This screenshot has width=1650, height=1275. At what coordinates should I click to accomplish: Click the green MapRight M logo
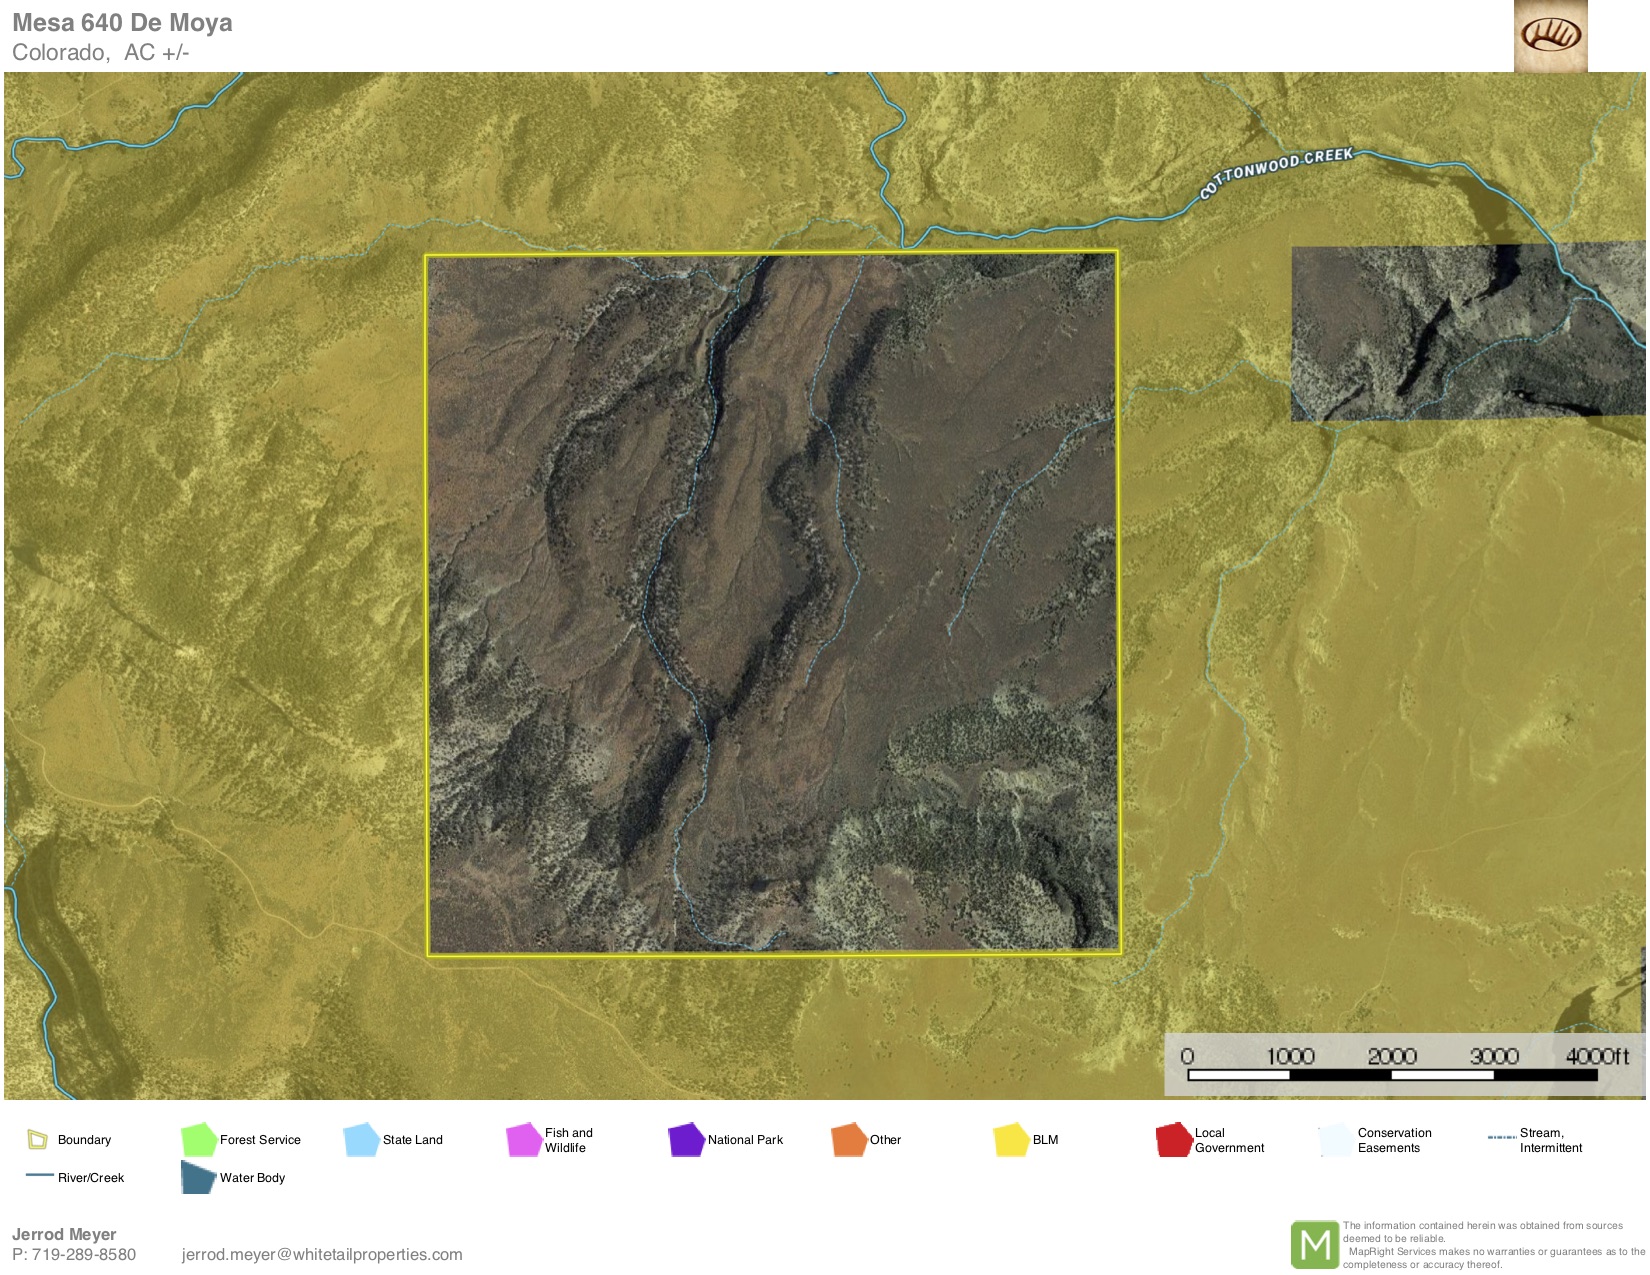point(1314,1245)
